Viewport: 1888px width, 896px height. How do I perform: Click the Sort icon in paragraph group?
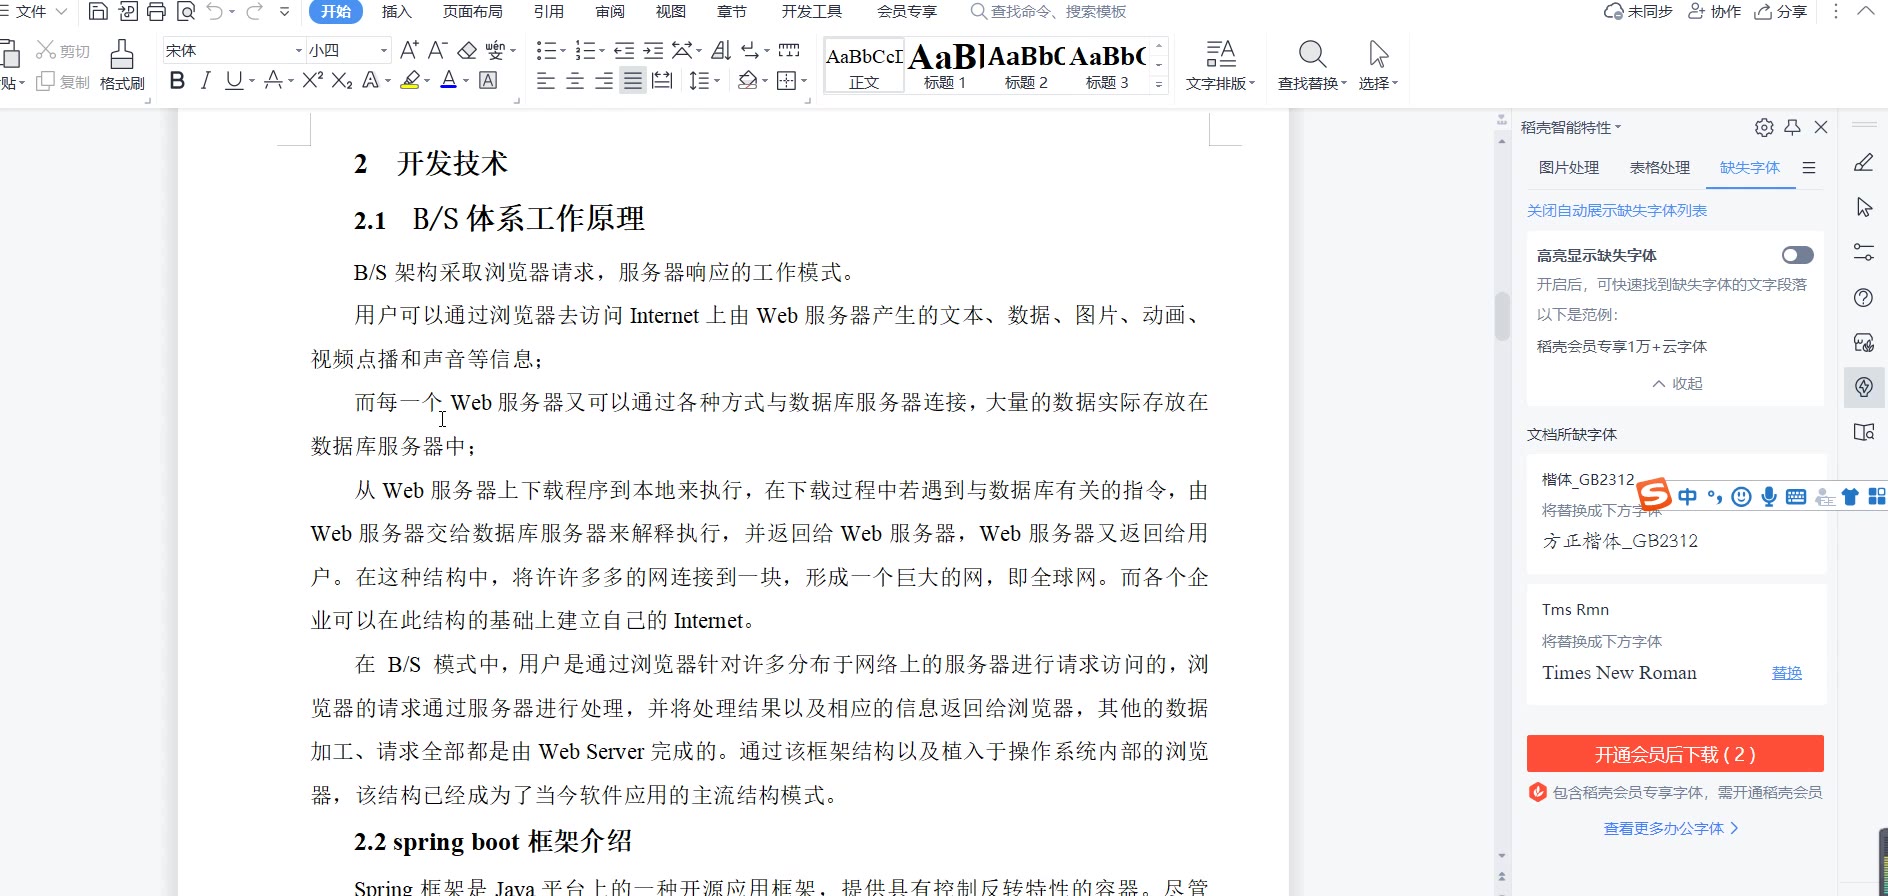tap(721, 50)
